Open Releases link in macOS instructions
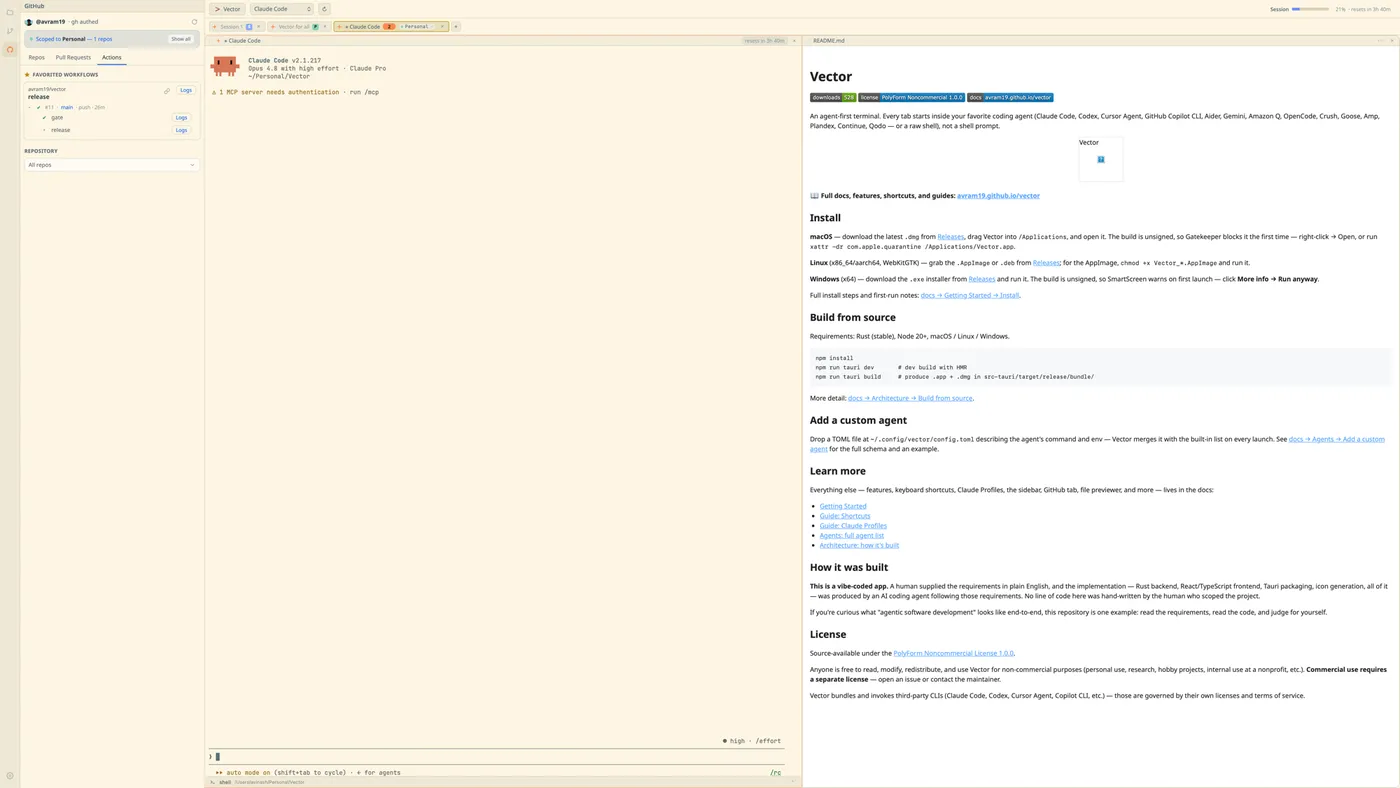This screenshot has height=788, width=1400. [x=950, y=237]
